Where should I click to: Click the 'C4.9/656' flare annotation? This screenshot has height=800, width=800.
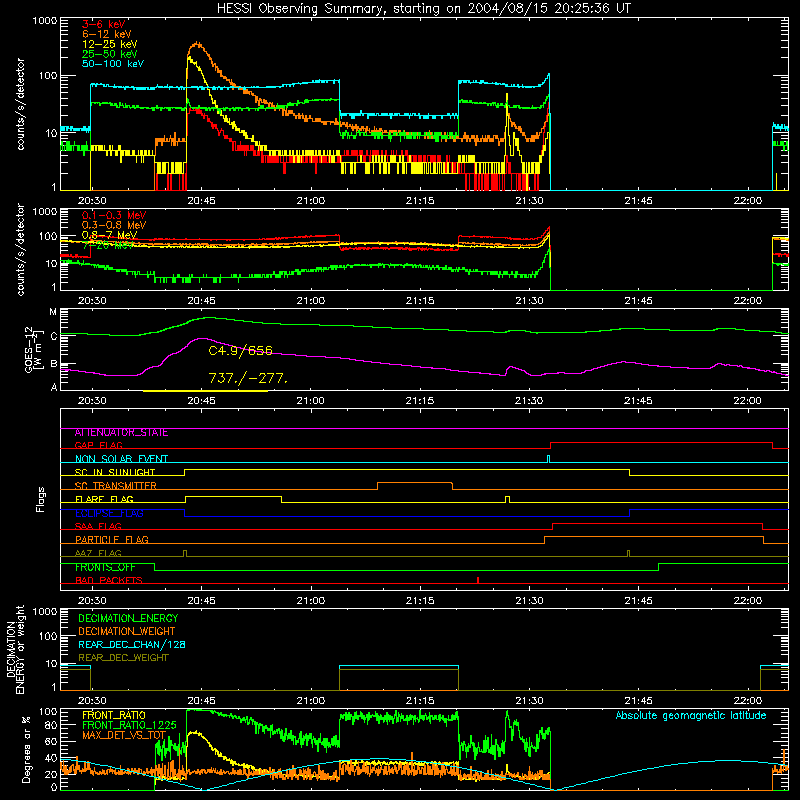pyautogui.click(x=240, y=351)
